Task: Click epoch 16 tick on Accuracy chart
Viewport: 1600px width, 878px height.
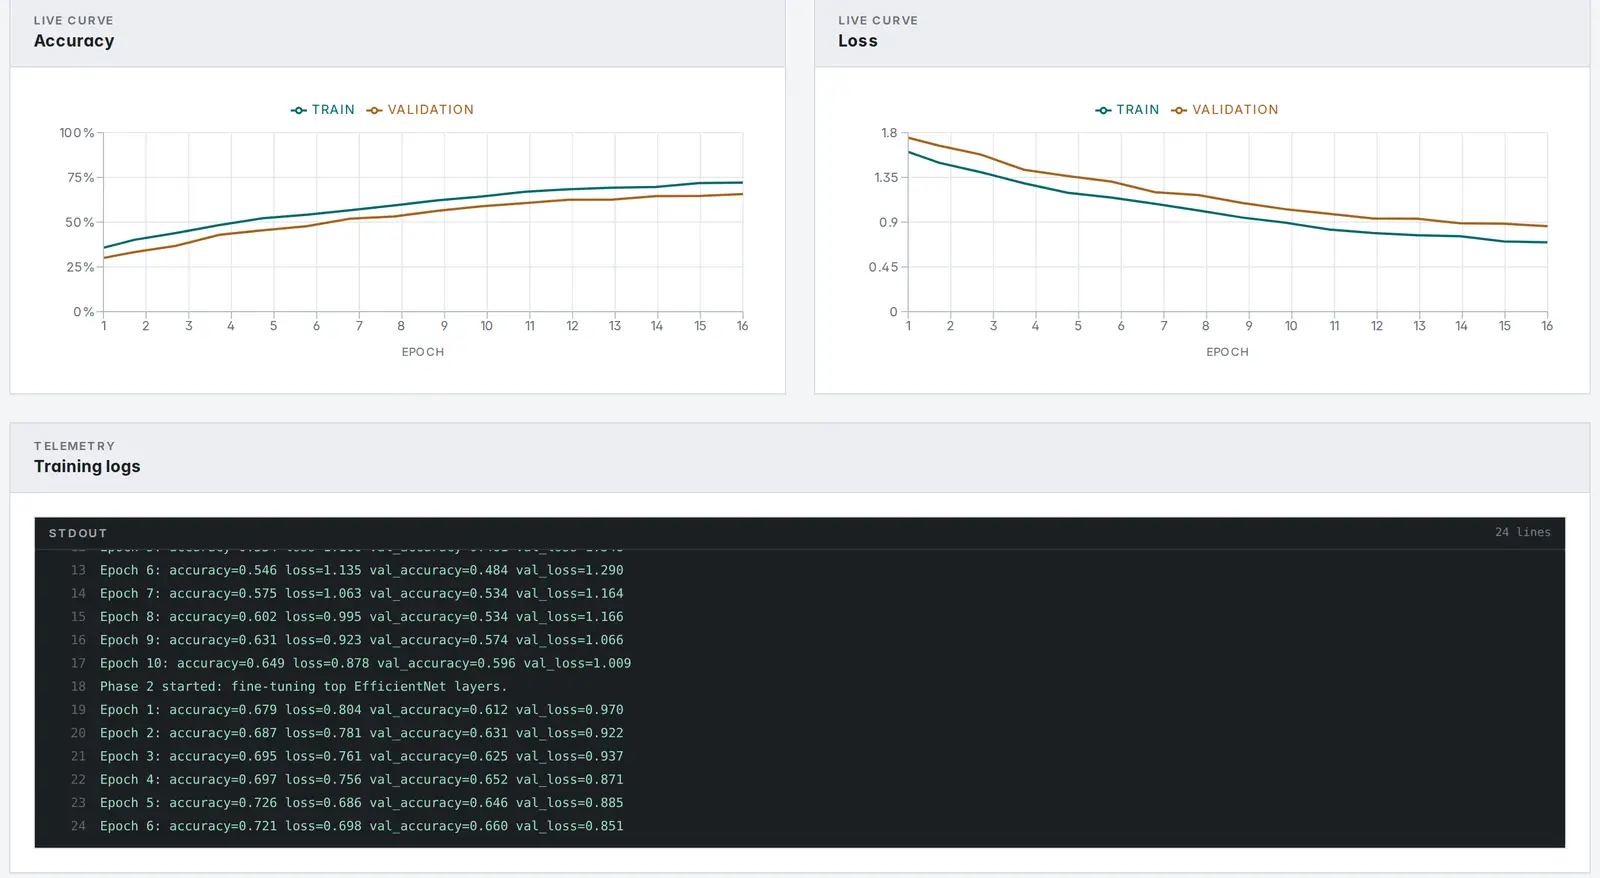Action: coord(742,326)
